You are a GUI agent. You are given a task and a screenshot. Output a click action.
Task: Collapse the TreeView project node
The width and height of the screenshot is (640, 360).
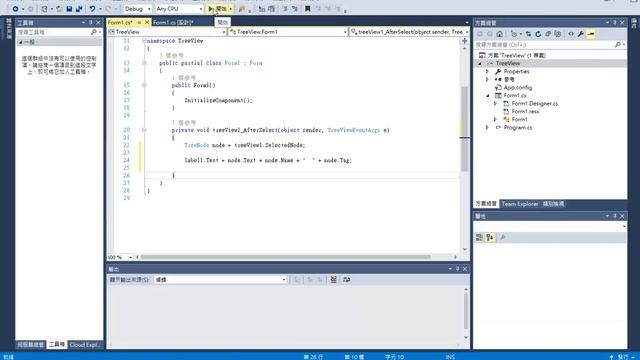click(480, 63)
